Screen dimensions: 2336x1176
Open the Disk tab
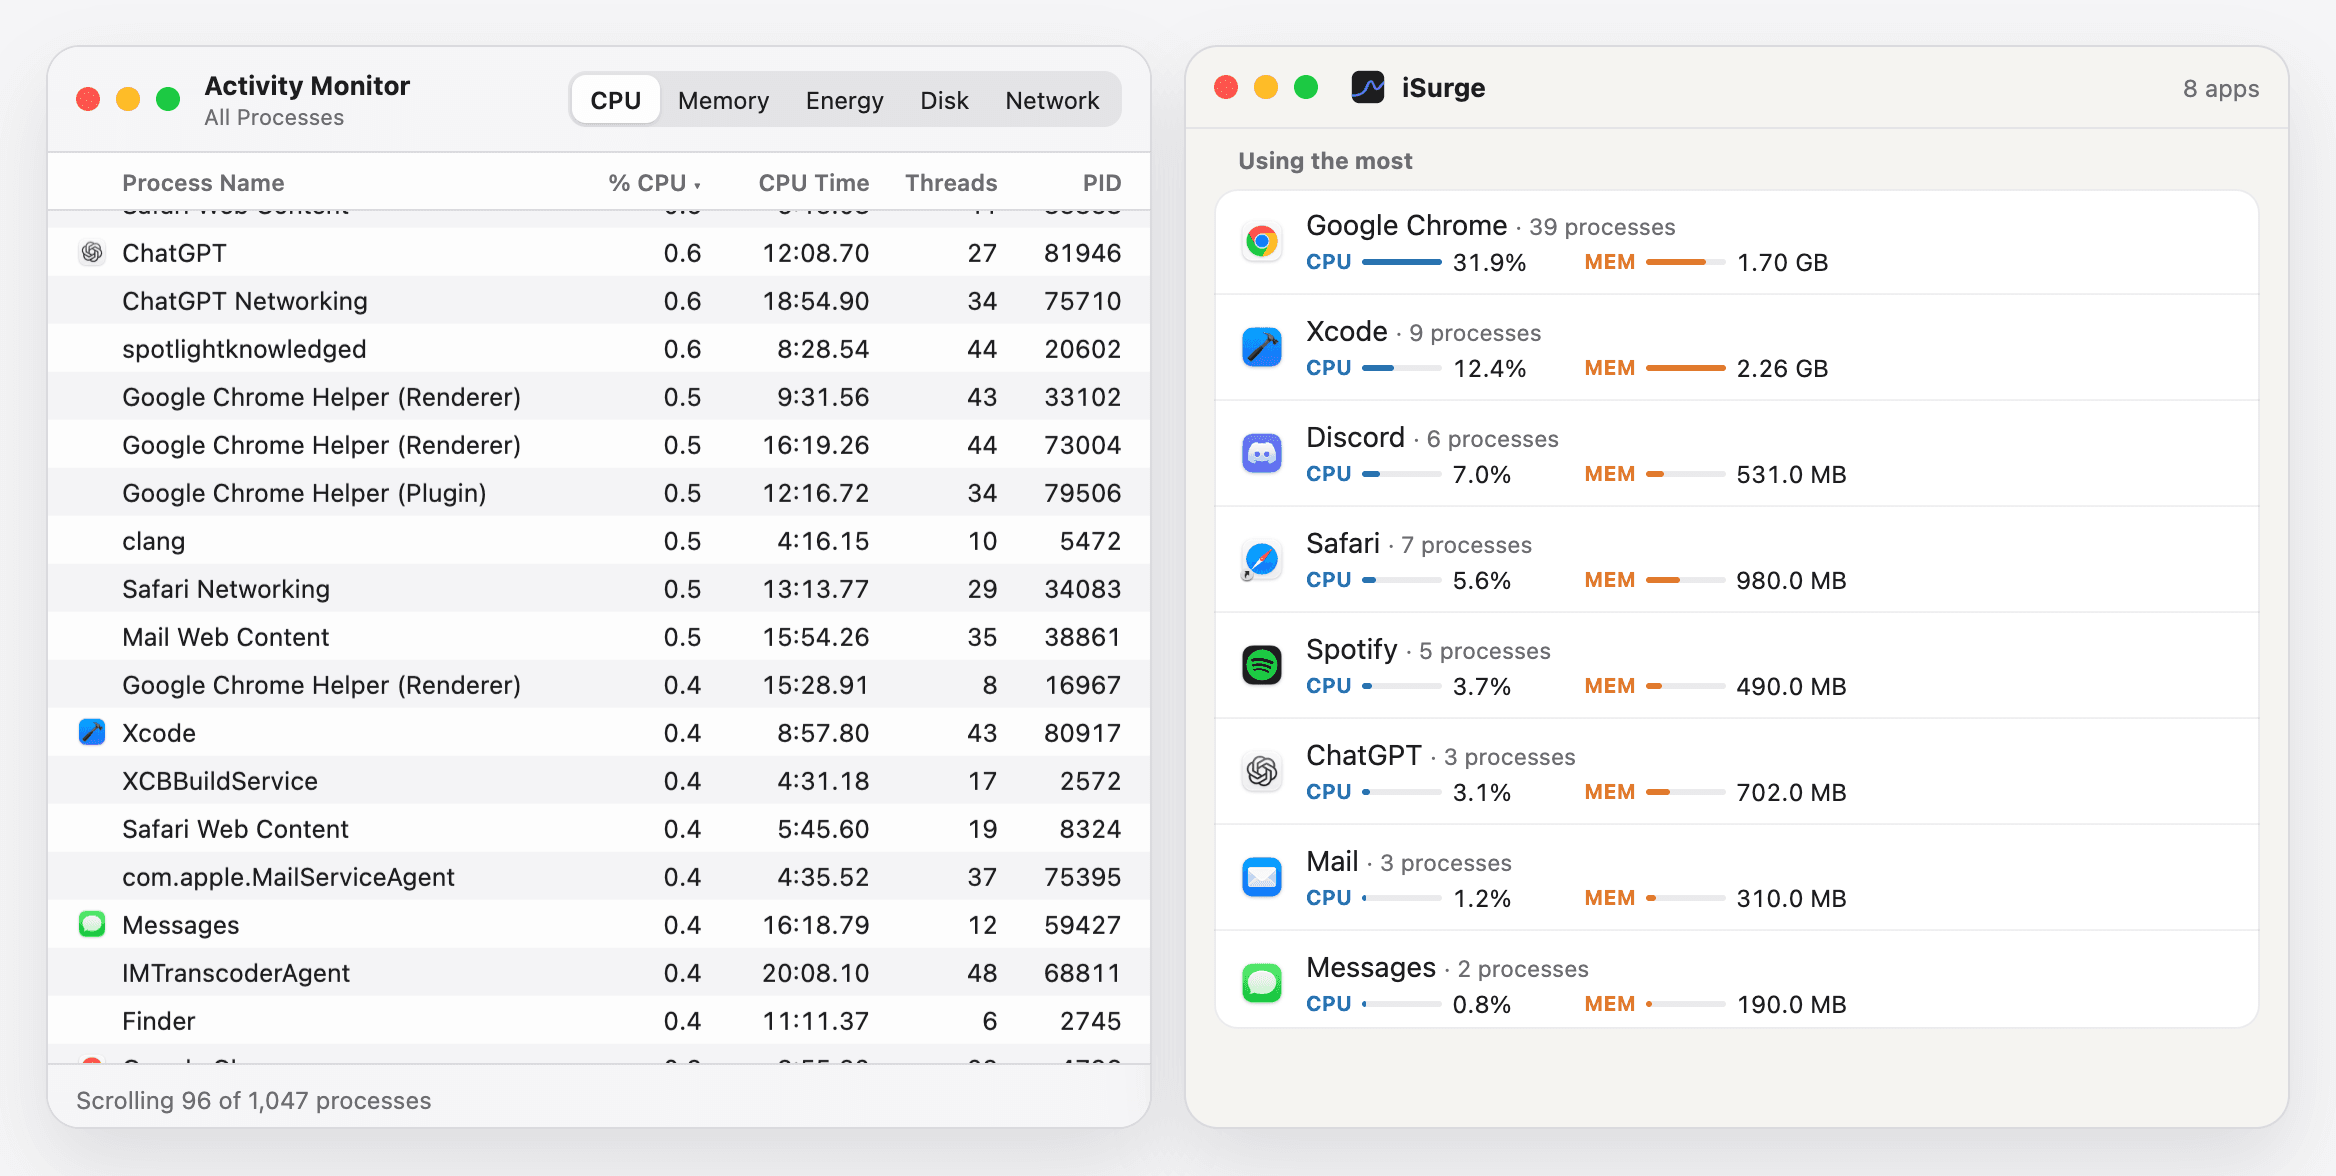pyautogui.click(x=944, y=100)
